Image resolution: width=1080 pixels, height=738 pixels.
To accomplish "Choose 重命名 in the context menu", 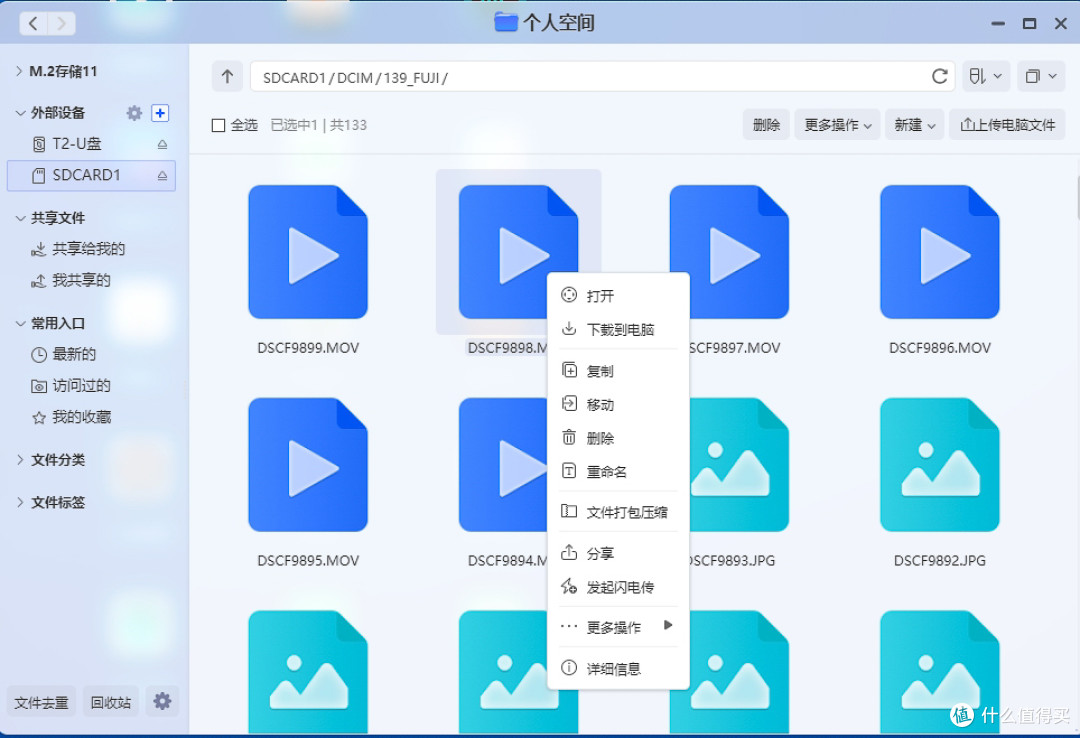I will (x=619, y=472).
